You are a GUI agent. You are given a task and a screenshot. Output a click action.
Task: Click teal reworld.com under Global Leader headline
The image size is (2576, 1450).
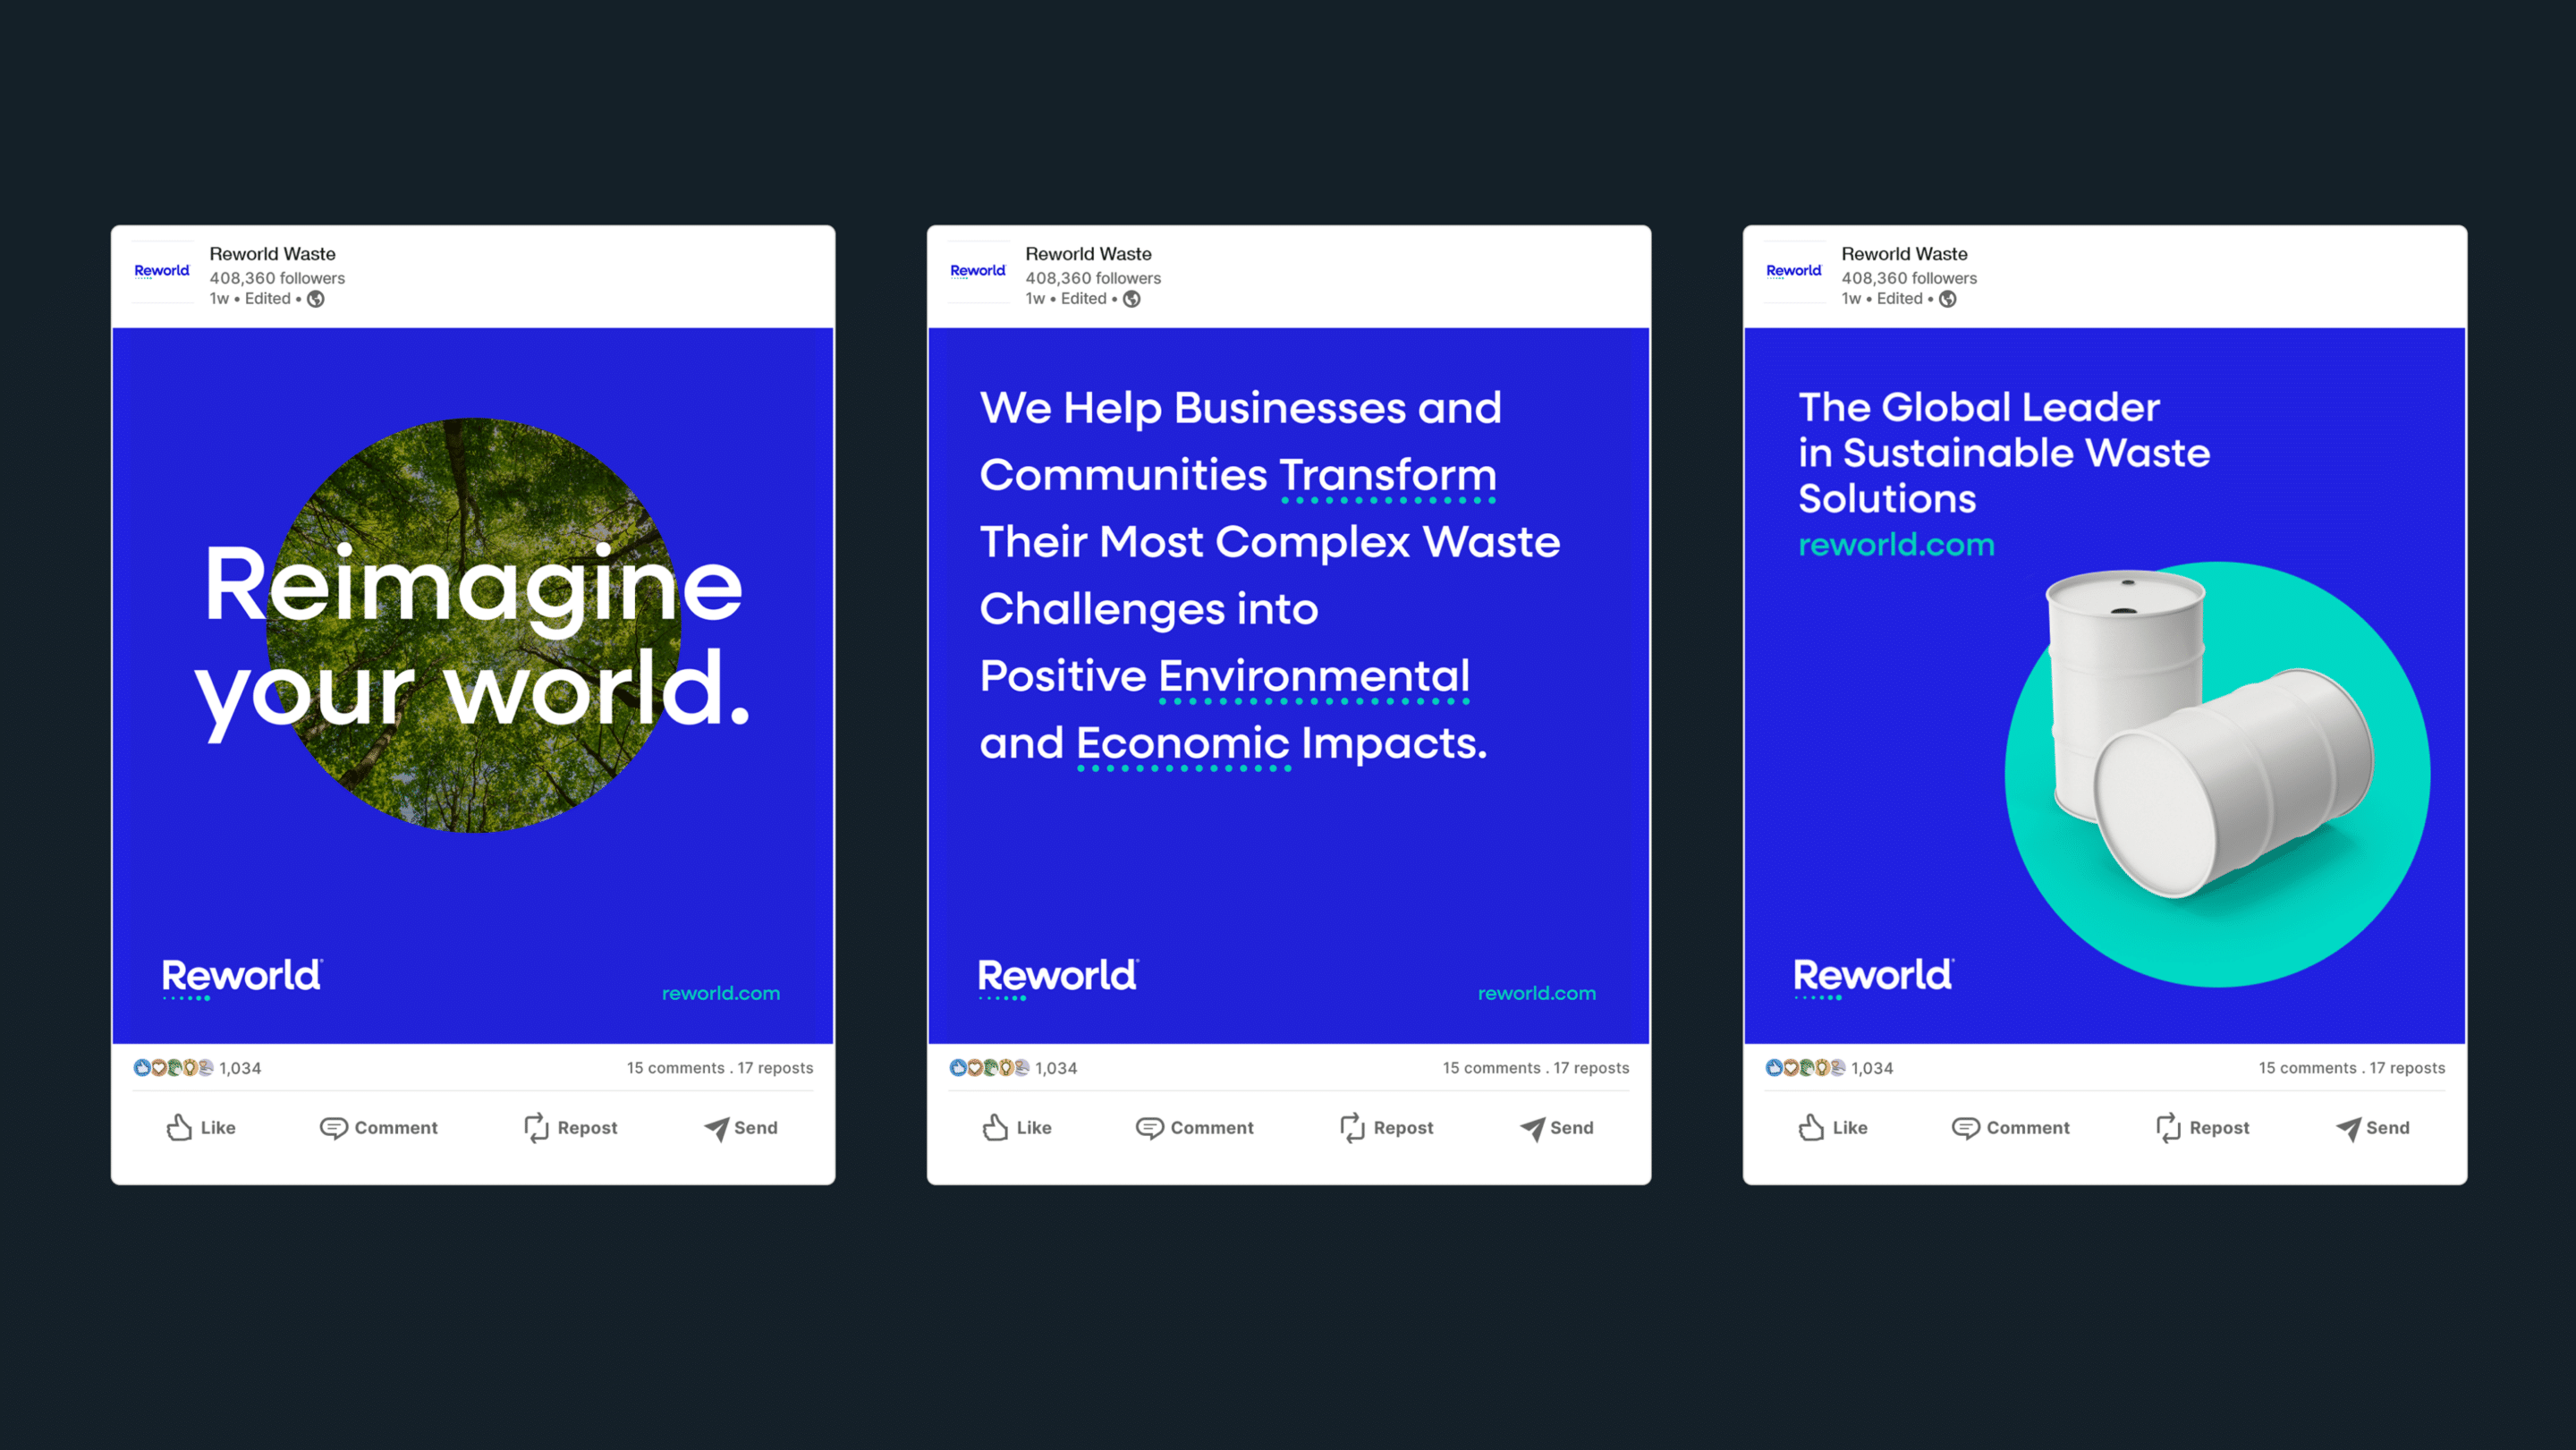(1897, 545)
